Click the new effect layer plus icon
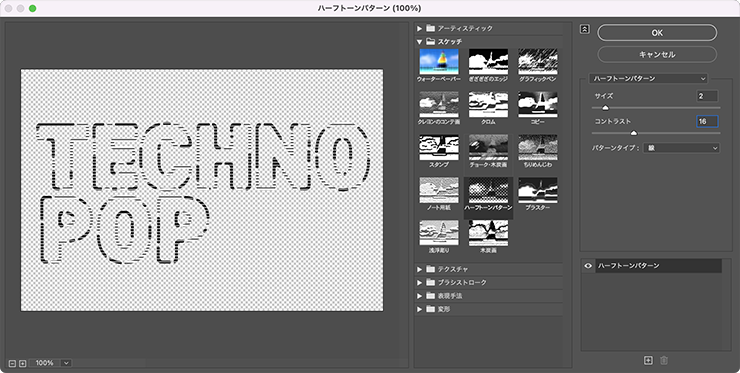740x373 pixels. [648, 360]
